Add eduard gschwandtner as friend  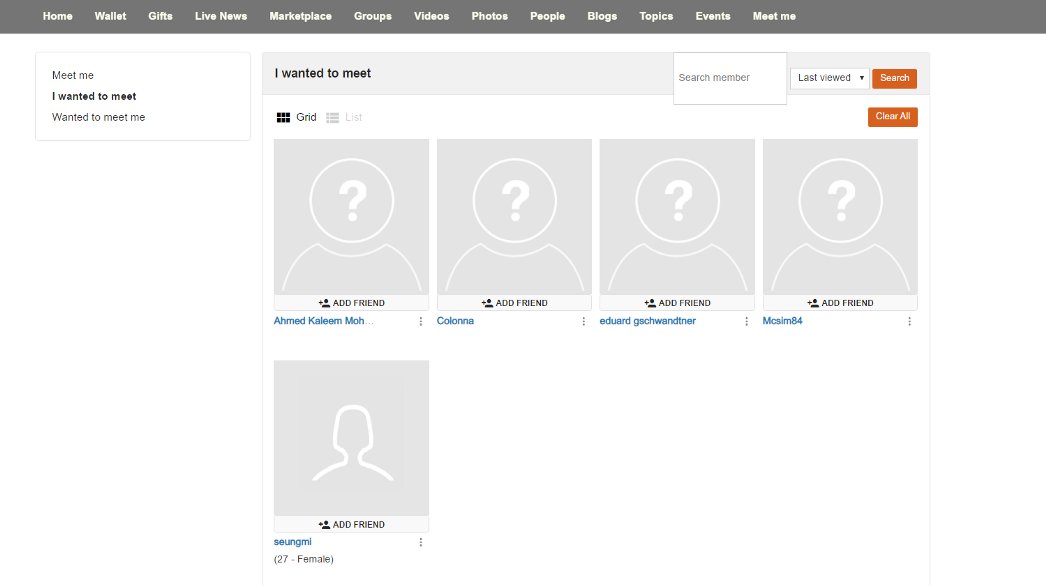pyautogui.click(x=677, y=303)
